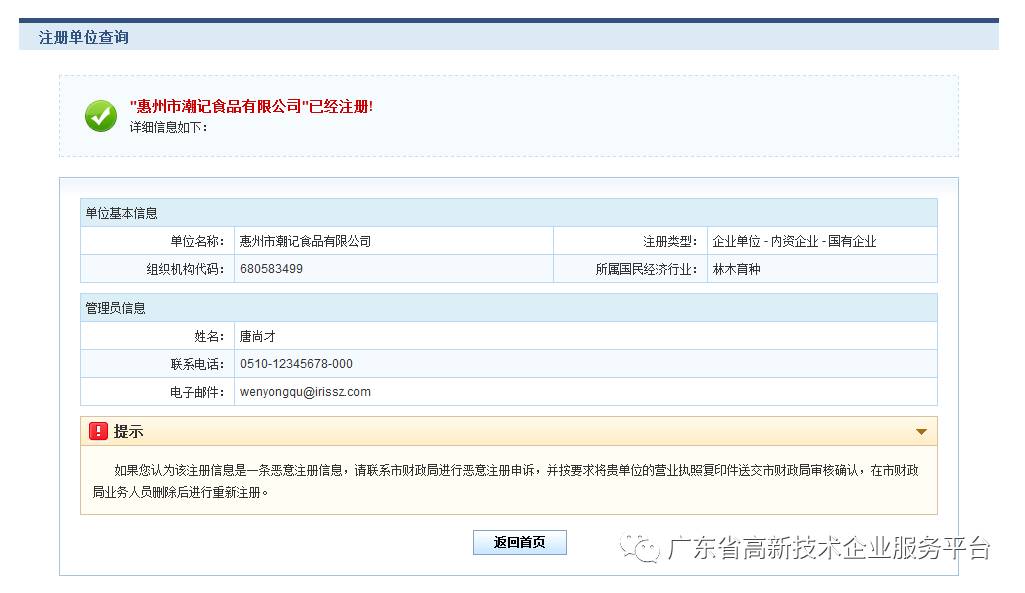
Task: Click the red 已经注册 notice text
Action: 251,106
